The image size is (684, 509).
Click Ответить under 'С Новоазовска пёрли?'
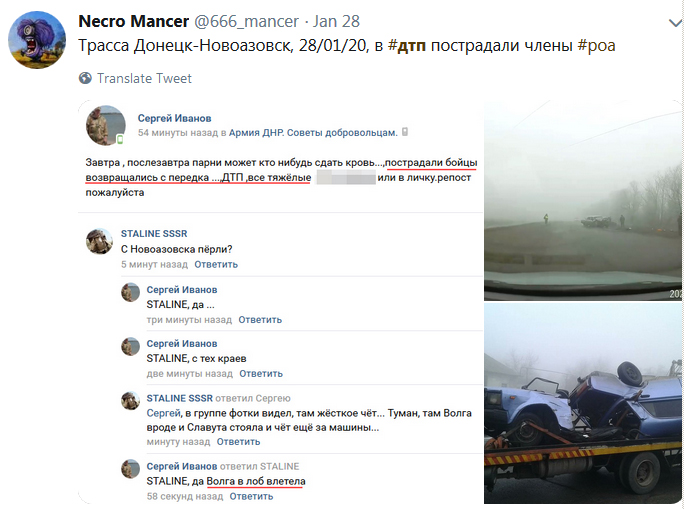point(216,264)
